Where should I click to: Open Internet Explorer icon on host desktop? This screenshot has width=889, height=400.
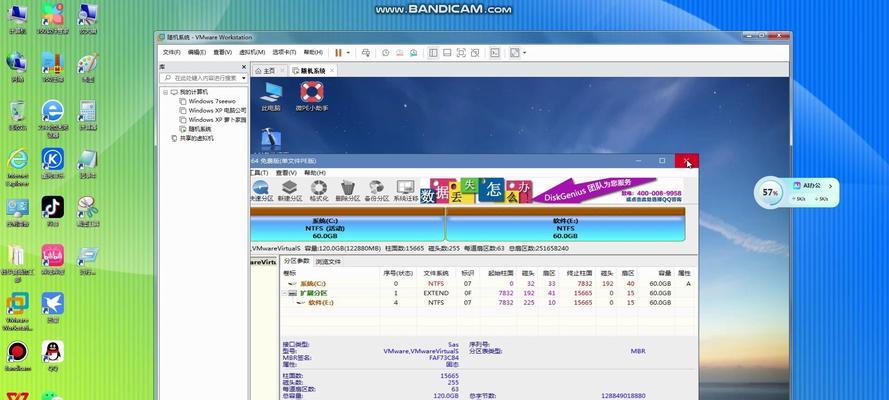click(x=18, y=167)
